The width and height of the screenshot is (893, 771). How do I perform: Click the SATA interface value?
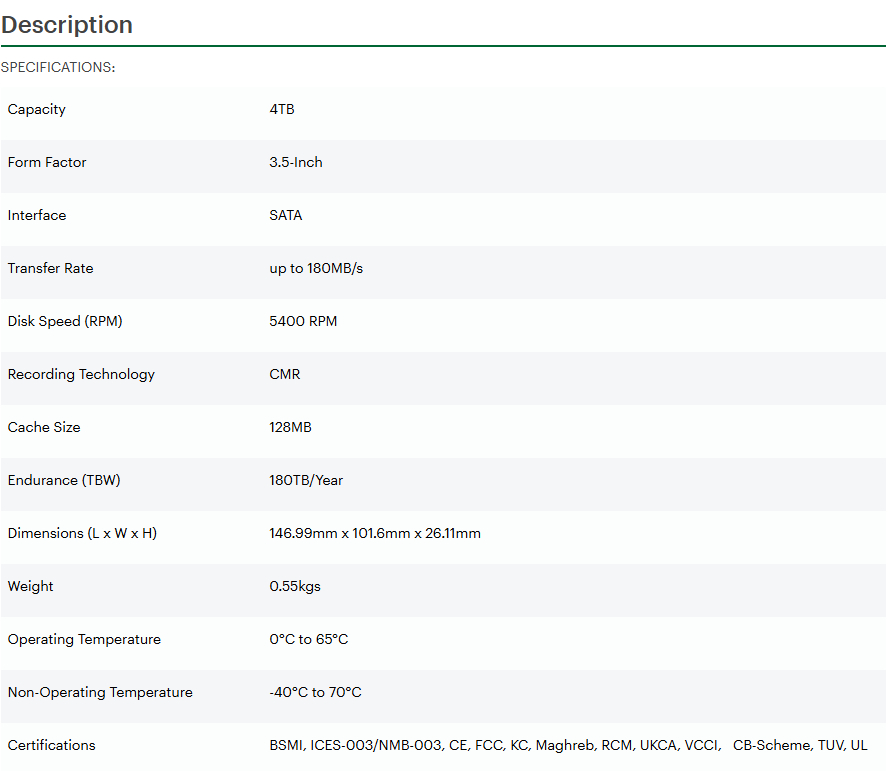(x=286, y=216)
